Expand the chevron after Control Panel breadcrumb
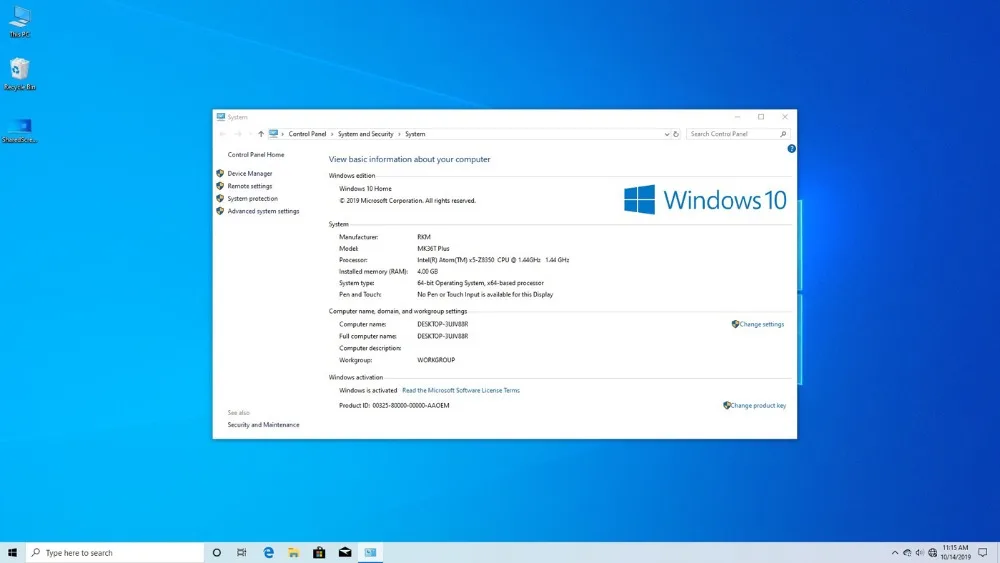Screen dimensions: 1000x563 [332, 135]
